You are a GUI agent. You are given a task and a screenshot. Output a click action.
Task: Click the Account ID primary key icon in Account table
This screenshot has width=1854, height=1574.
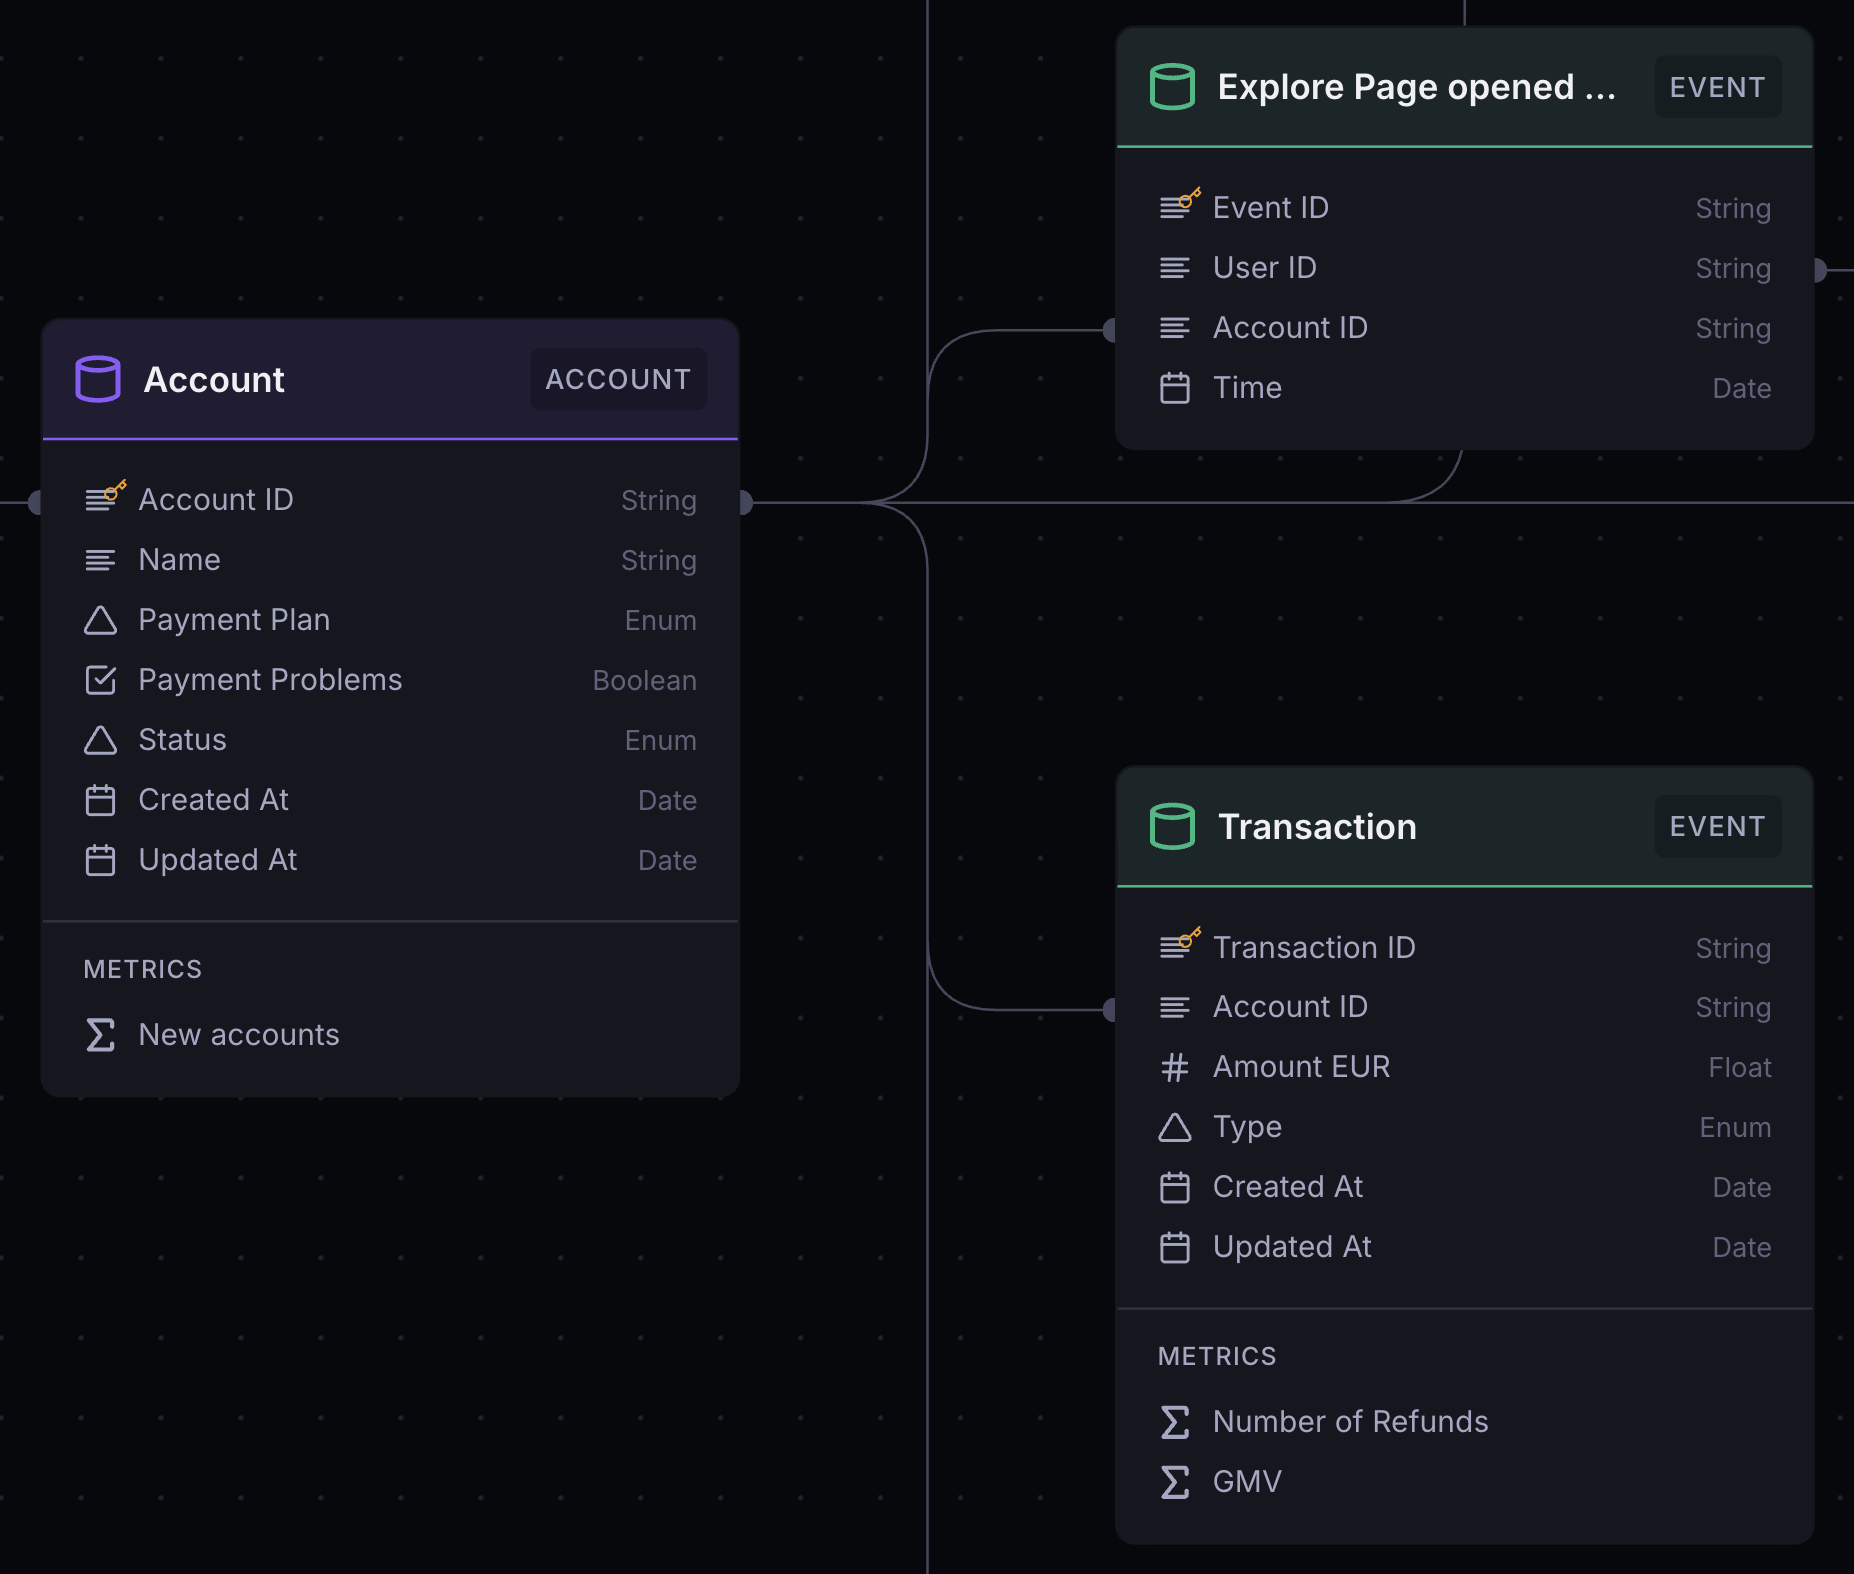point(104,497)
